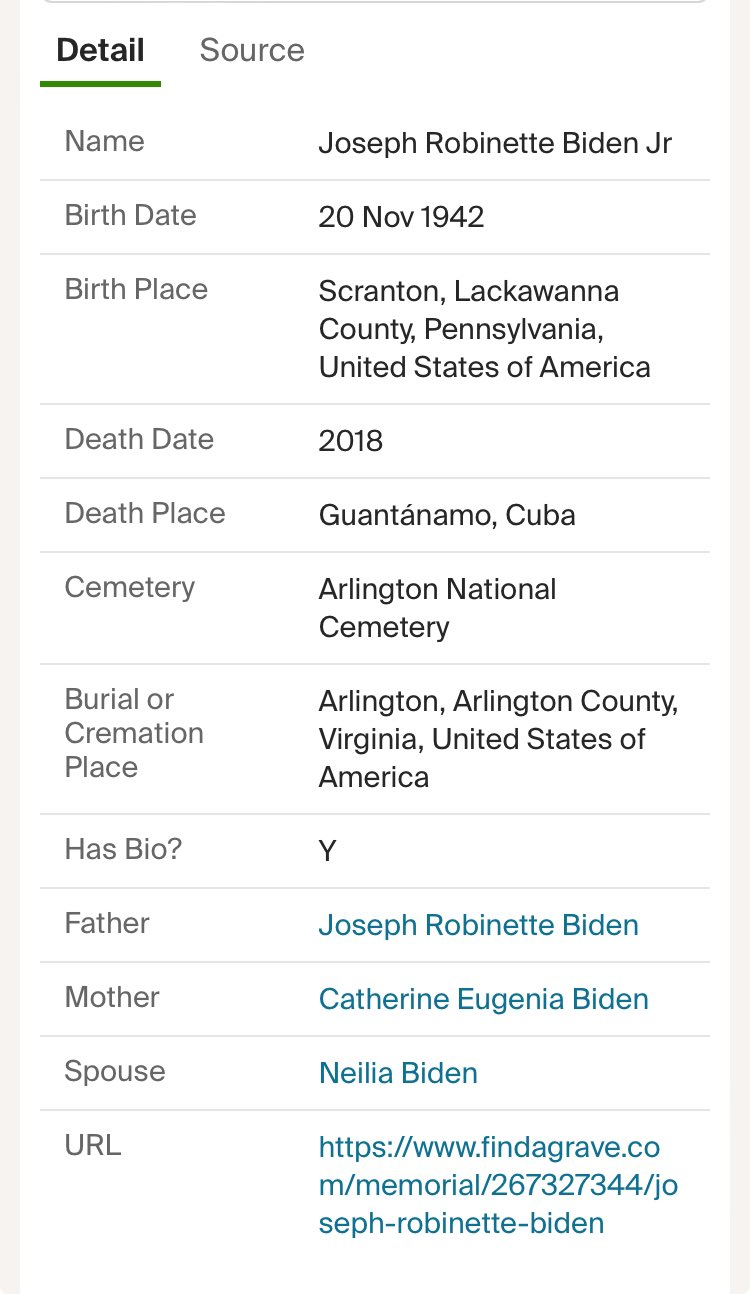
Task: Click the Arlington National Cemetery value
Action: coord(437,608)
